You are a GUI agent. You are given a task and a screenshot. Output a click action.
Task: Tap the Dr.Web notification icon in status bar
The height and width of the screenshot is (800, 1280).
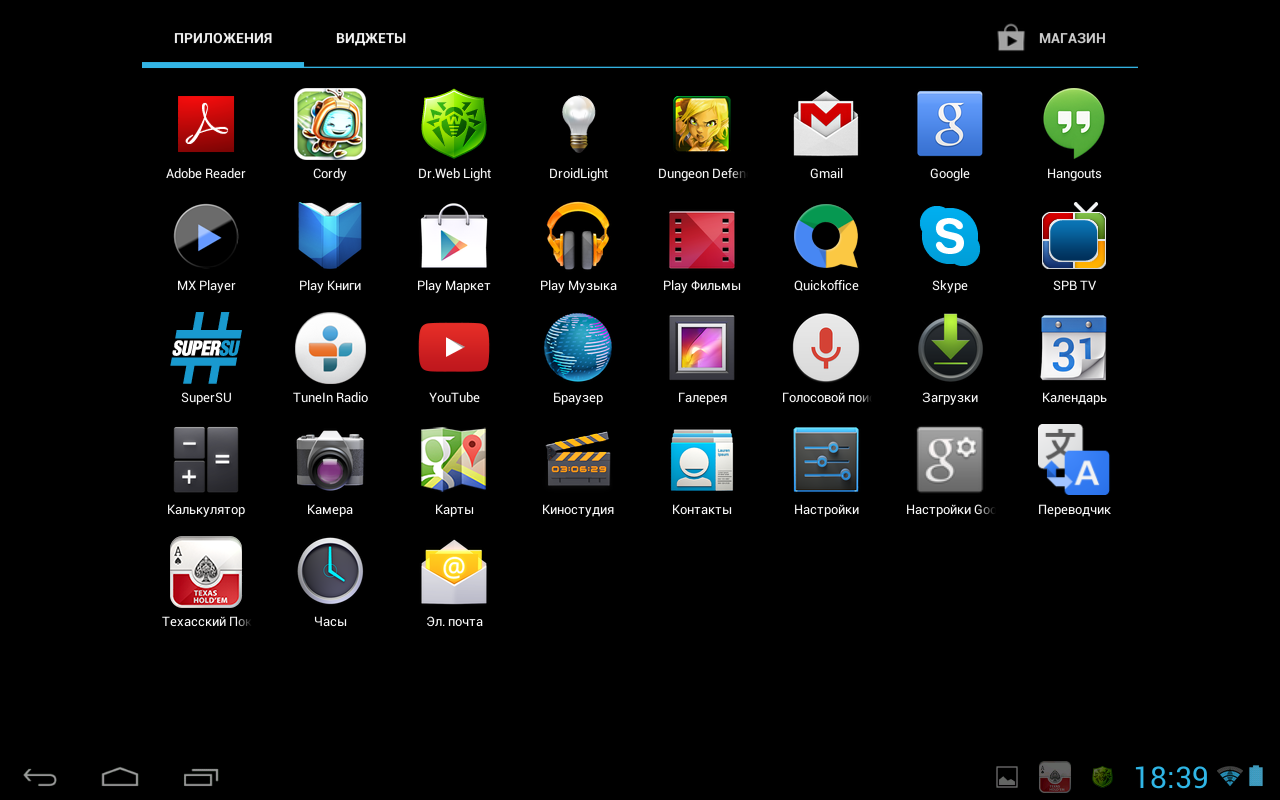point(1102,777)
